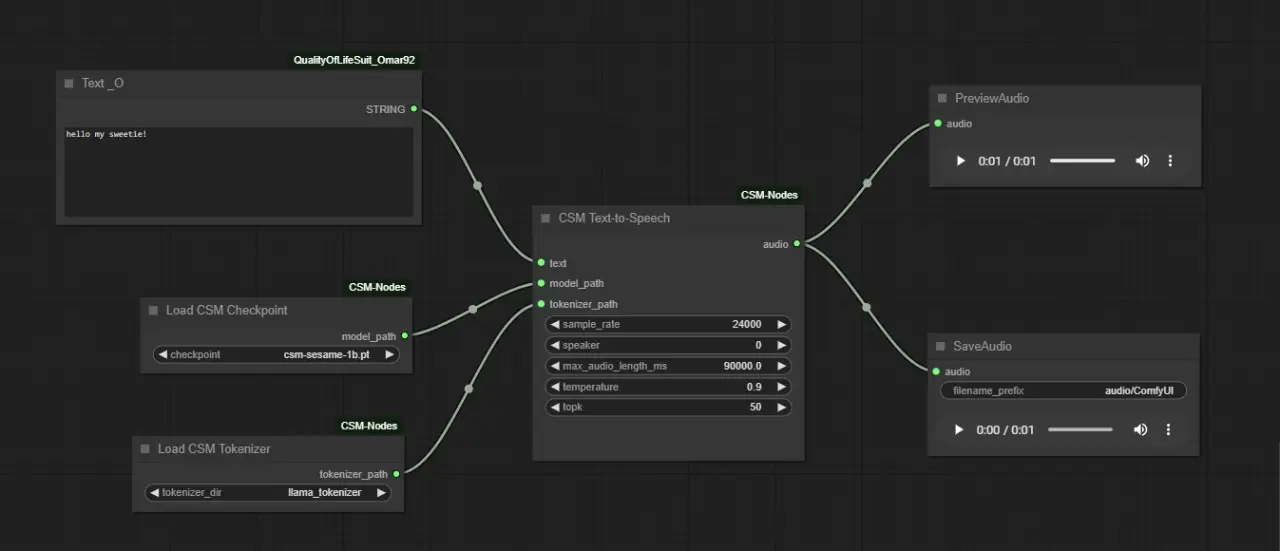Collapse the CSM Text-to-Speech node
This screenshot has width=1280, height=551.
coord(545,218)
